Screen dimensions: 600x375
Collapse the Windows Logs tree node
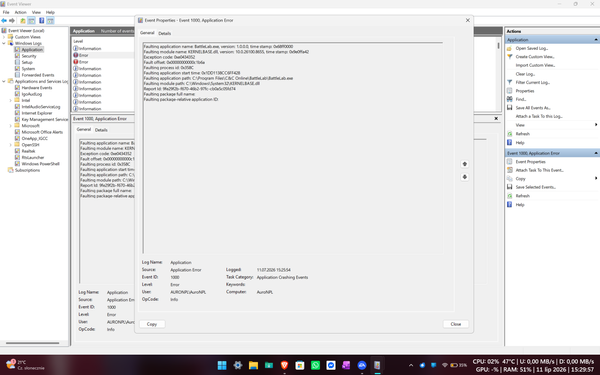(4, 43)
